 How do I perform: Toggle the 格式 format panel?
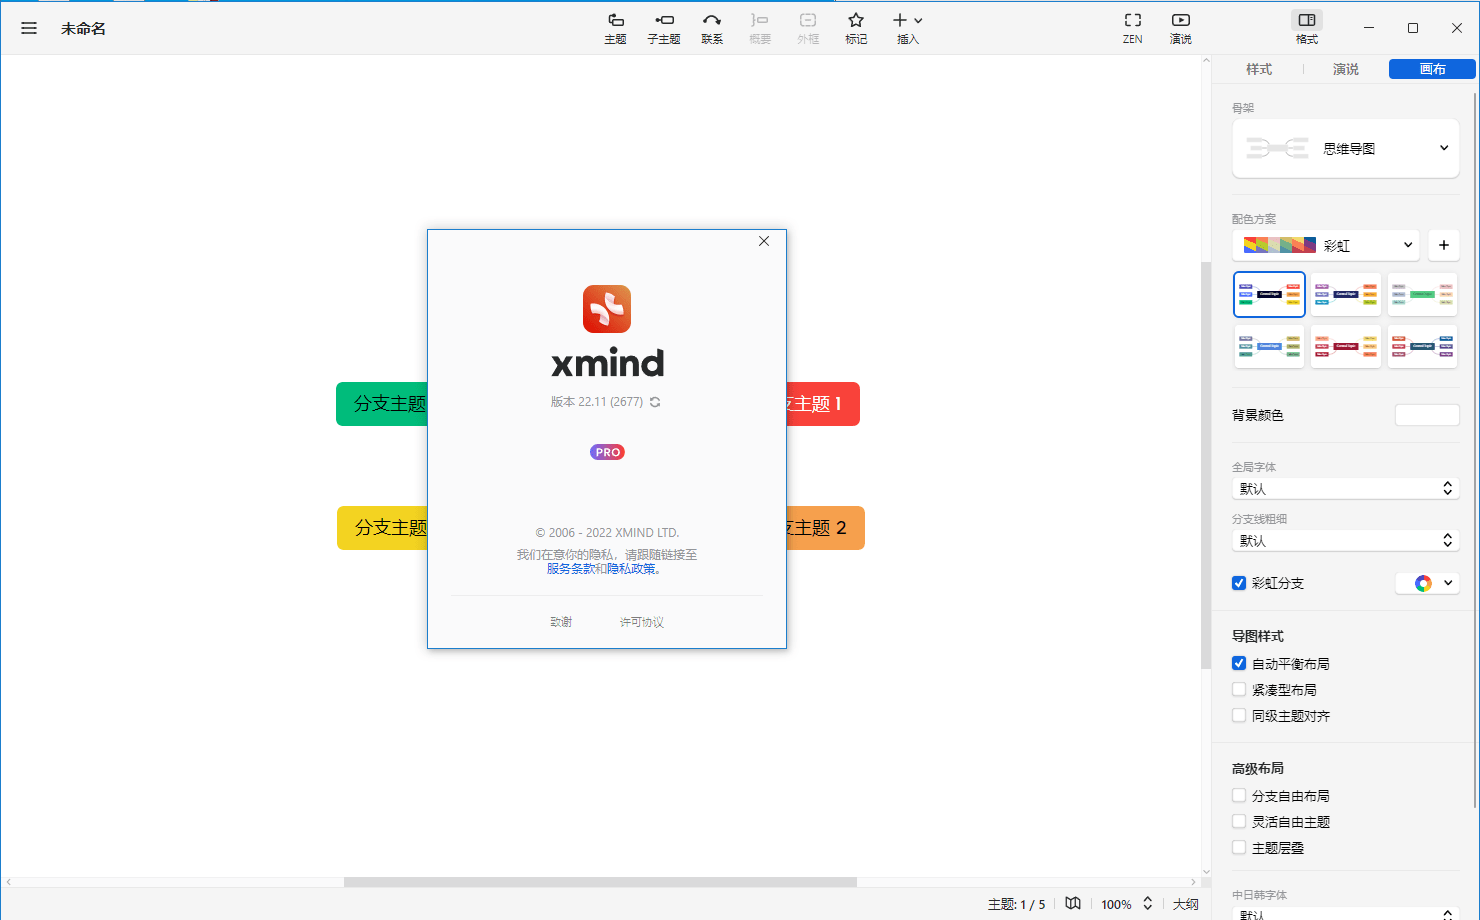coord(1307,27)
